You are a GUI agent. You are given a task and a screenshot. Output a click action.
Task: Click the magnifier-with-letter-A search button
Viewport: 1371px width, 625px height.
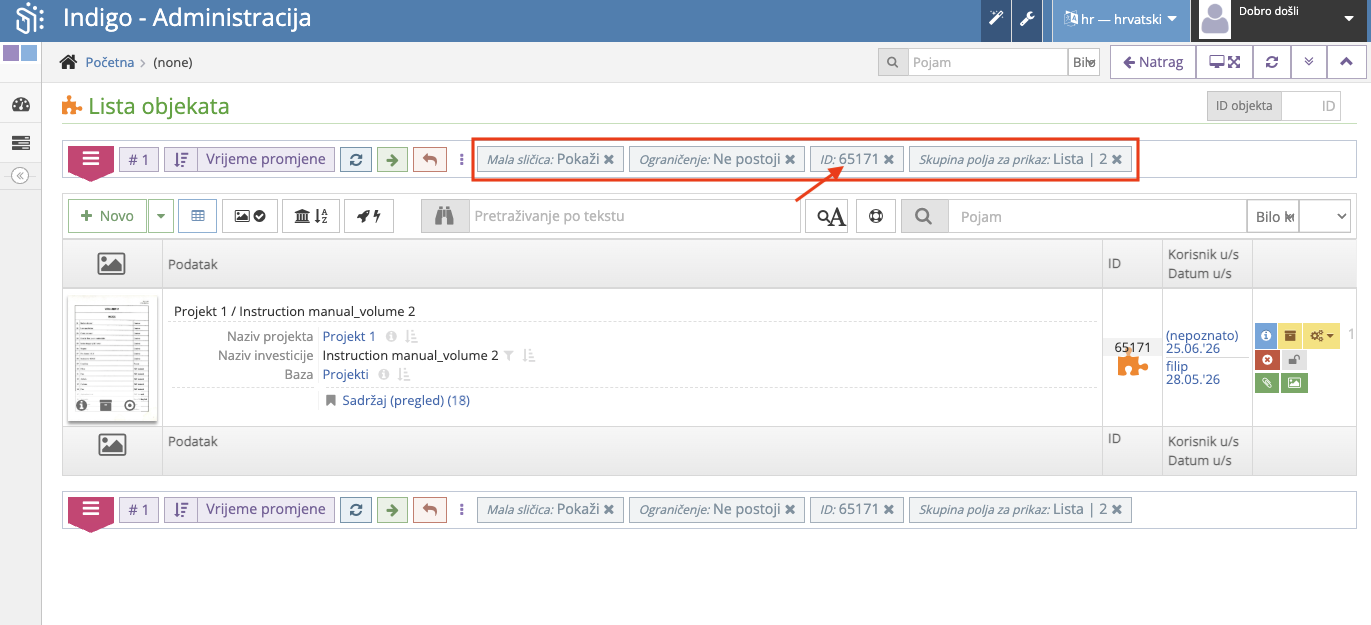[x=827, y=216]
